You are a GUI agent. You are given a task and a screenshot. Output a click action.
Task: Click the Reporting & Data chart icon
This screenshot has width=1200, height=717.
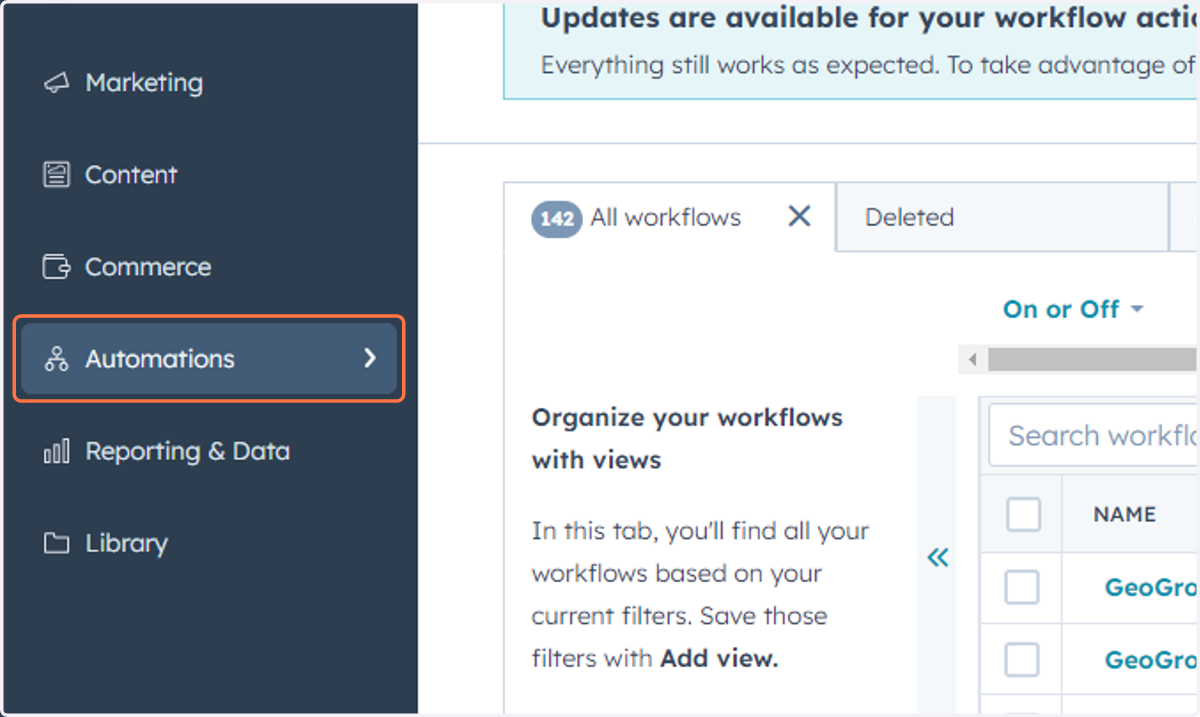(x=57, y=452)
